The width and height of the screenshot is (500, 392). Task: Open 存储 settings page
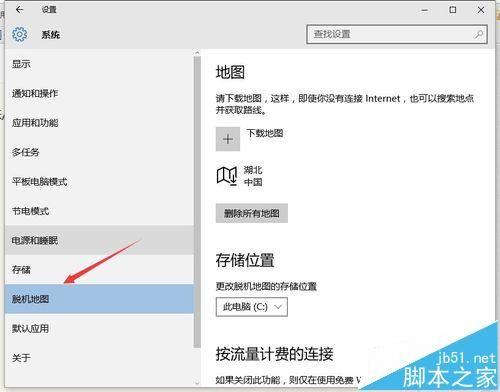pos(99,269)
